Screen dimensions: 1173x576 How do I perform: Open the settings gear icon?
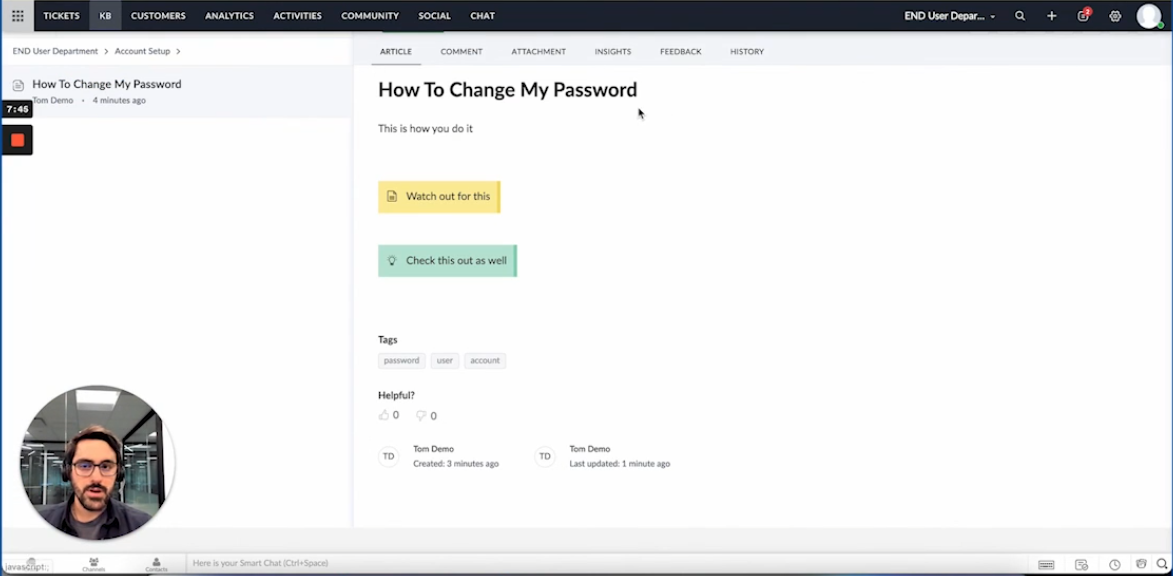1115,16
